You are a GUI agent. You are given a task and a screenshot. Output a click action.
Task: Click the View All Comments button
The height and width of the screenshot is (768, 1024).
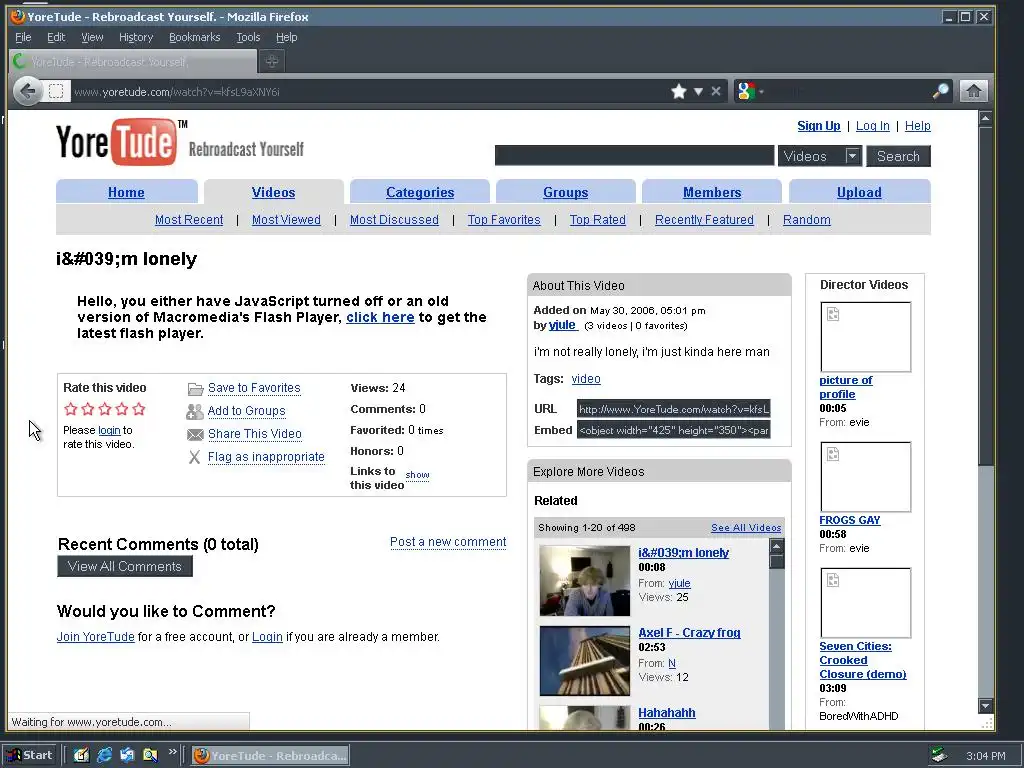tap(125, 566)
